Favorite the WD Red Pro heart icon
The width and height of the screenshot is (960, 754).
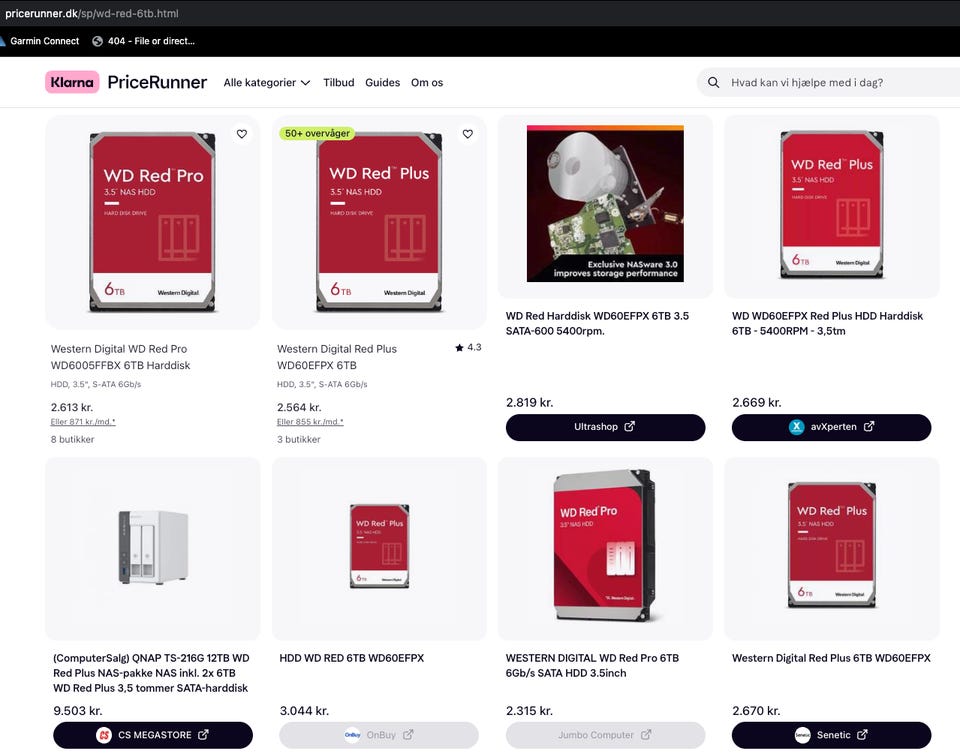coord(242,134)
